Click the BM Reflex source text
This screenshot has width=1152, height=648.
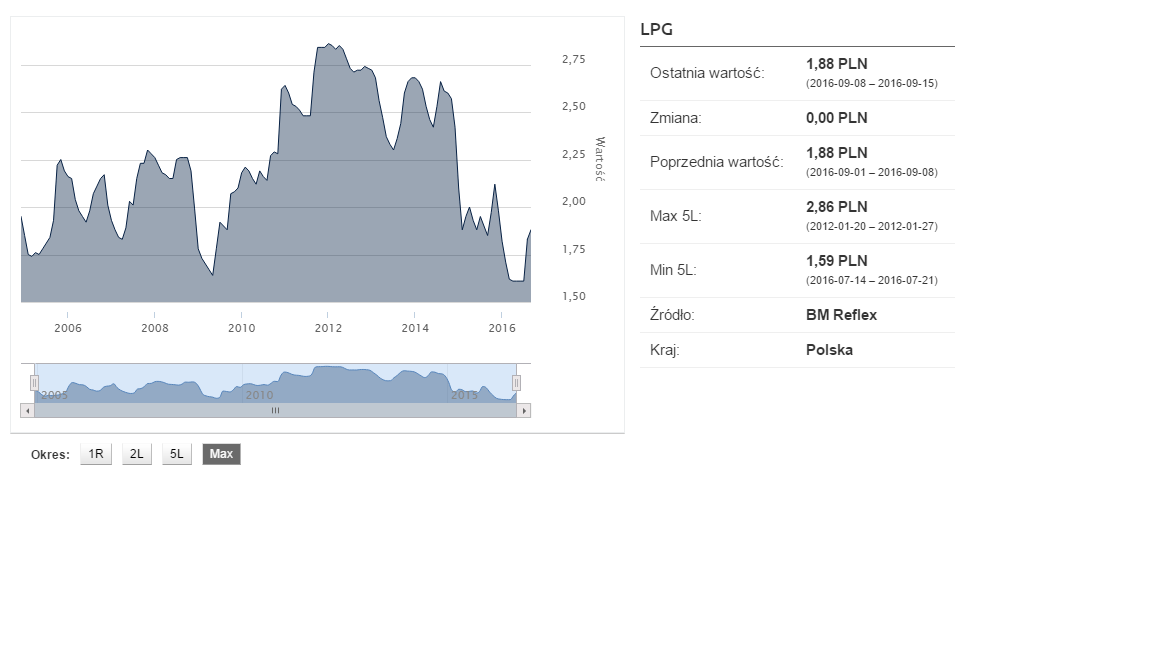click(x=841, y=315)
